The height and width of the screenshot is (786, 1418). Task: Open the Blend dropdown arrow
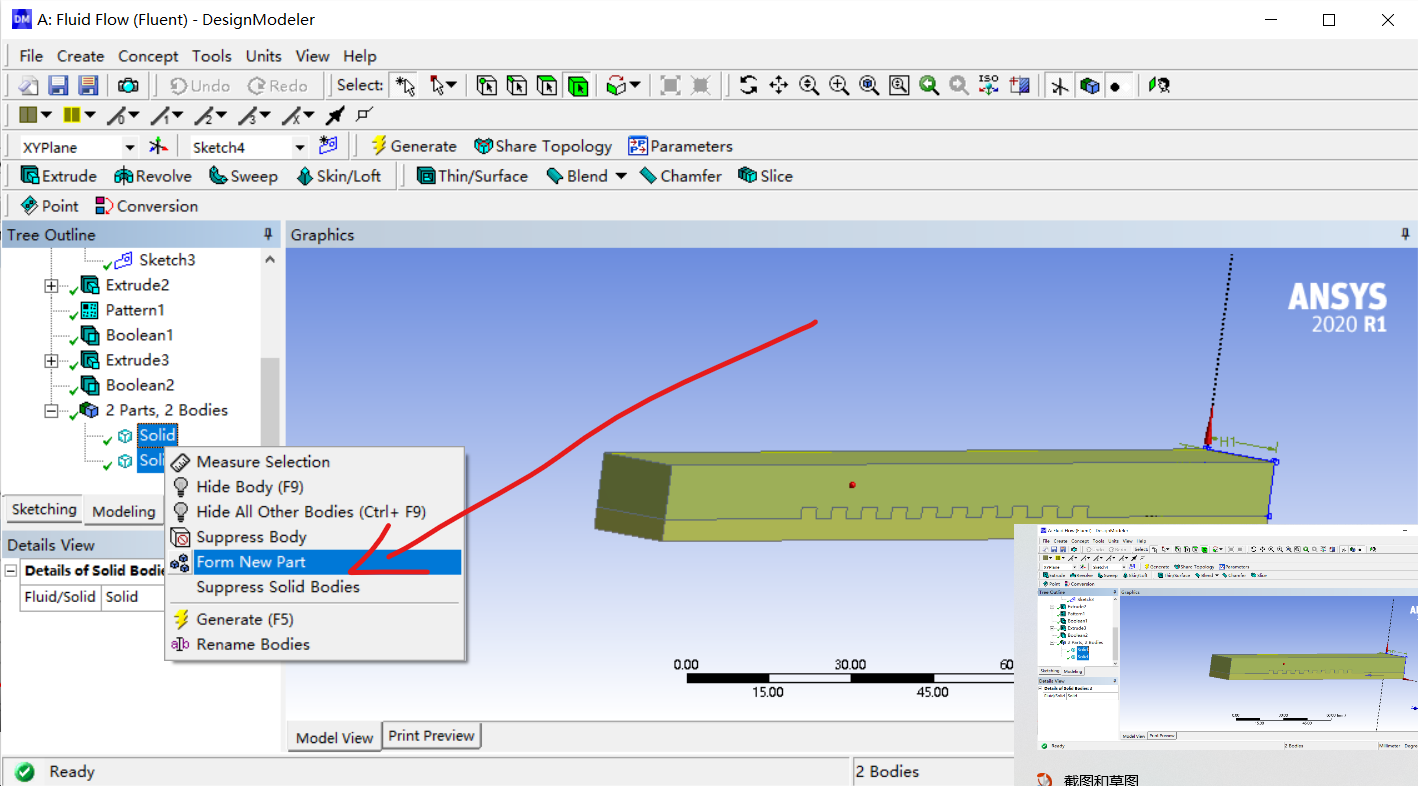point(620,176)
